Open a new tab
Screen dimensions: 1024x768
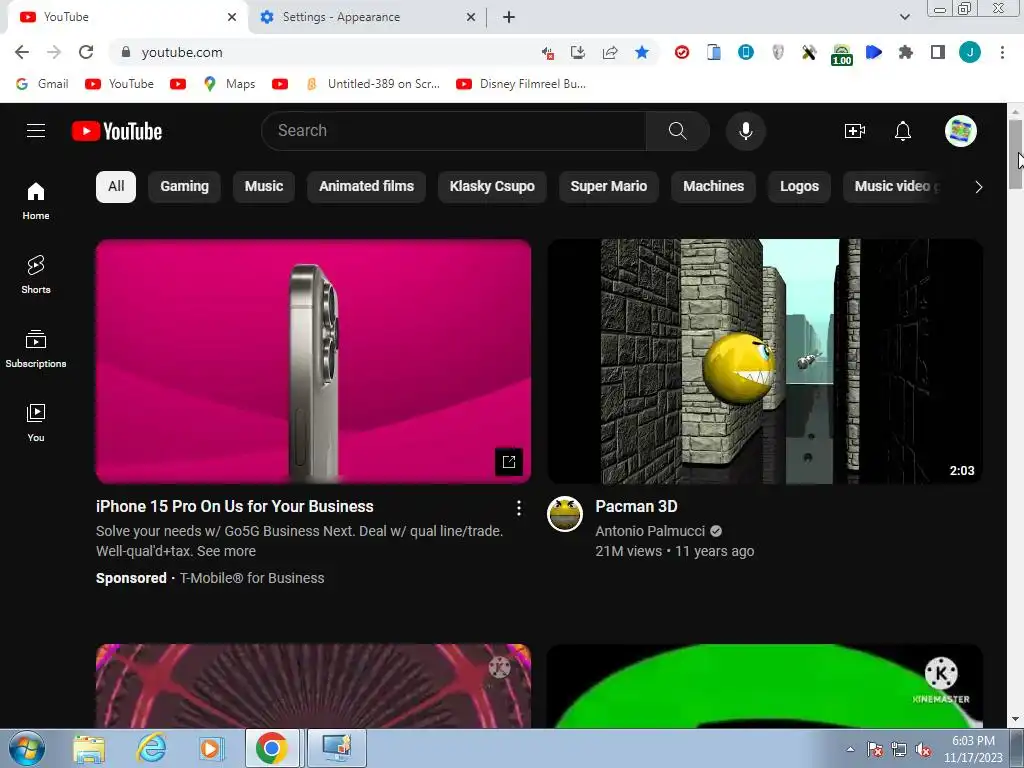509,17
